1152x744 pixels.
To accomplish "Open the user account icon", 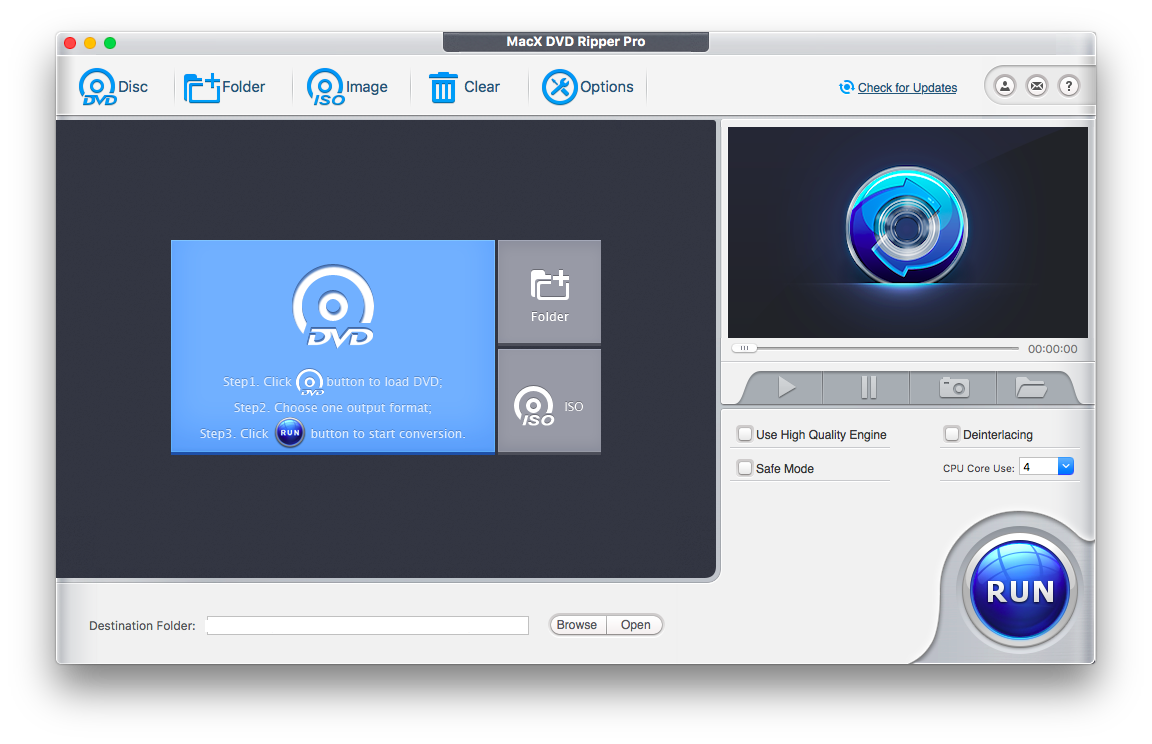I will (1004, 86).
